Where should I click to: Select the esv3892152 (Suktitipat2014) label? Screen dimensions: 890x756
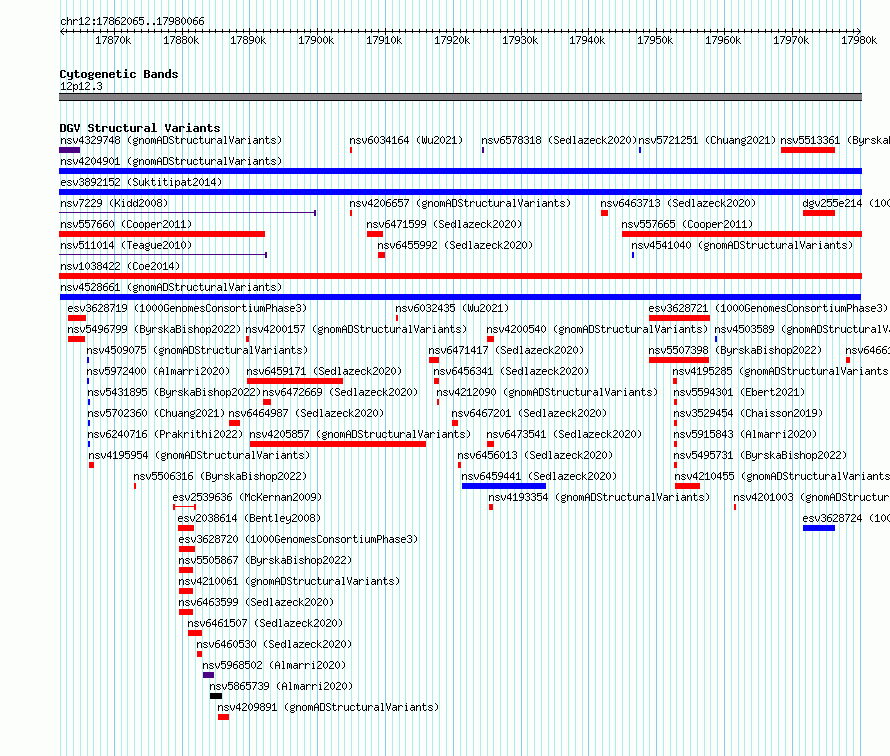tap(141, 182)
